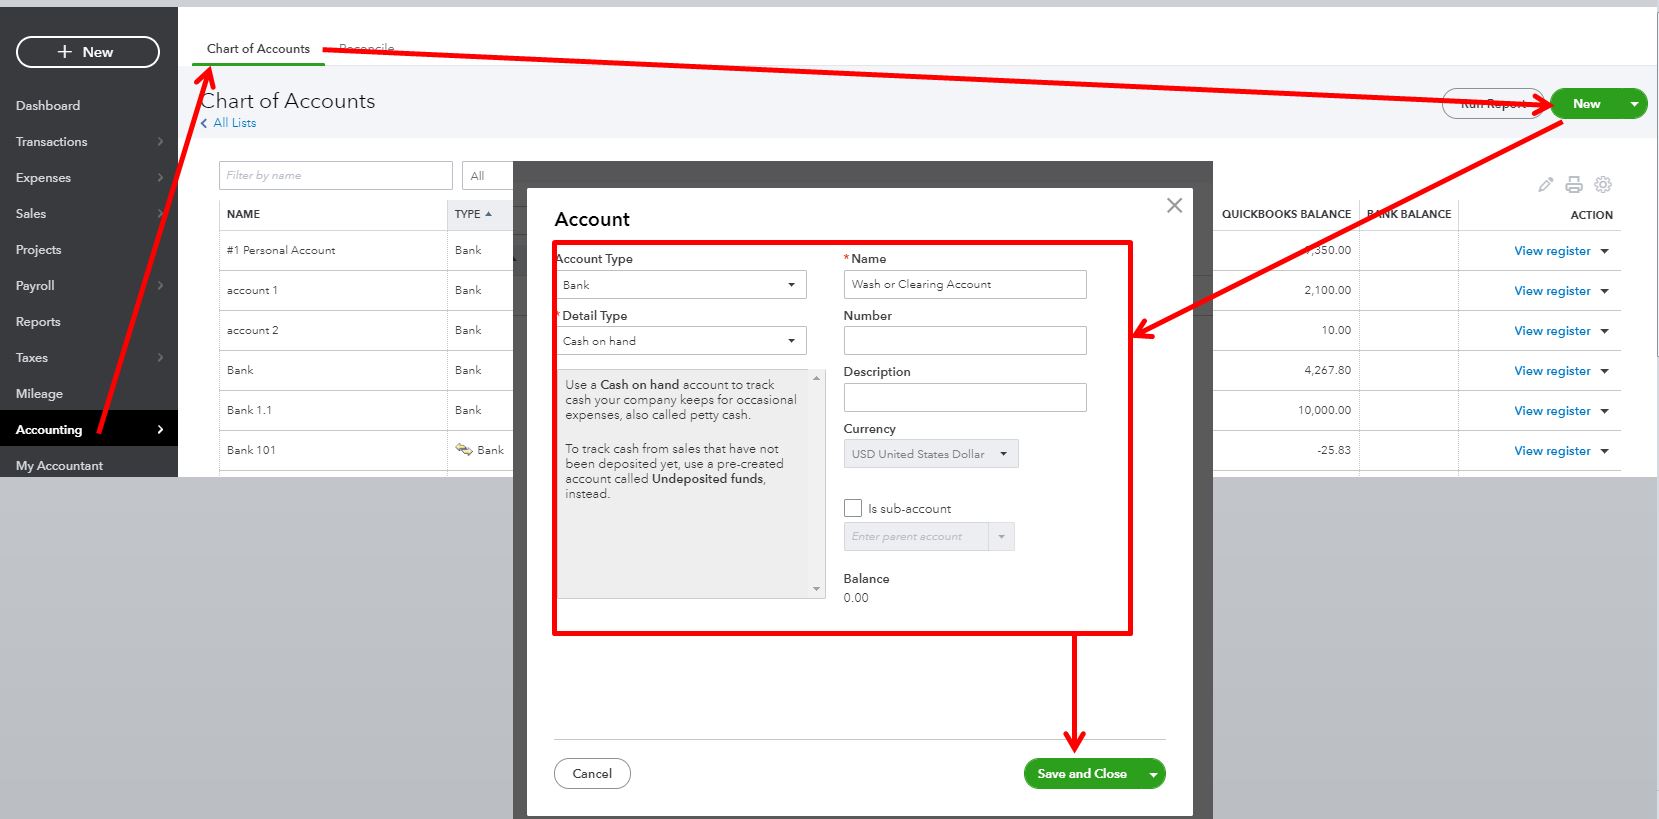Click Save and Close button
This screenshot has width=1659, height=819.
coord(1082,774)
